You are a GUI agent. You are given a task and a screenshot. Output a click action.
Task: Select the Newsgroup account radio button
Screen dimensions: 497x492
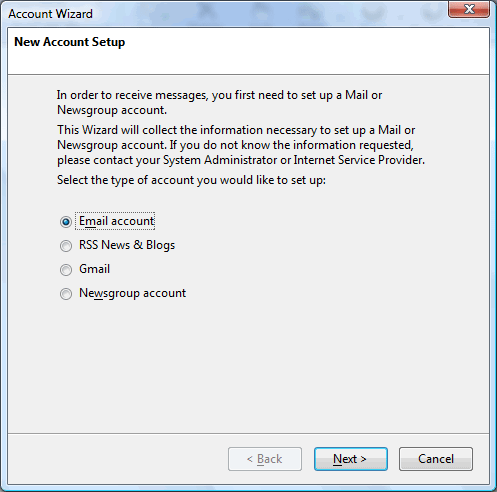[x=66, y=294]
